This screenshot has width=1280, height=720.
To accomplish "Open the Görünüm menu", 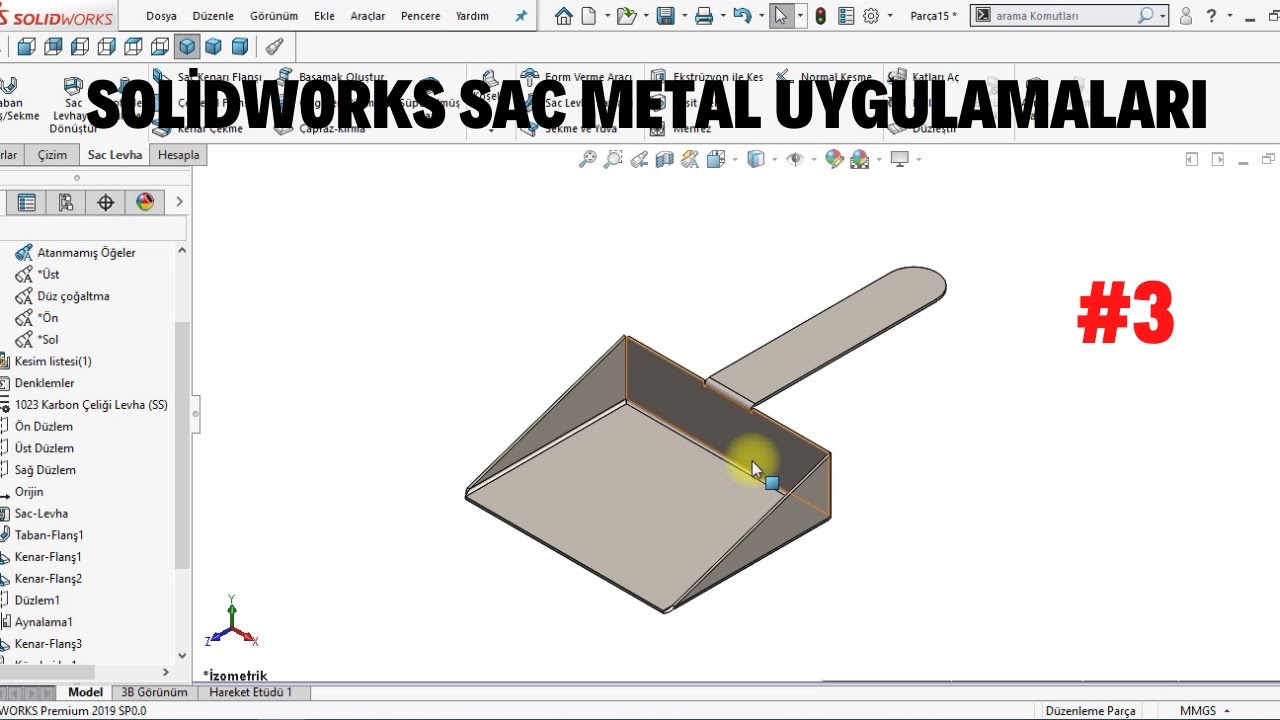I will pyautogui.click(x=274, y=16).
